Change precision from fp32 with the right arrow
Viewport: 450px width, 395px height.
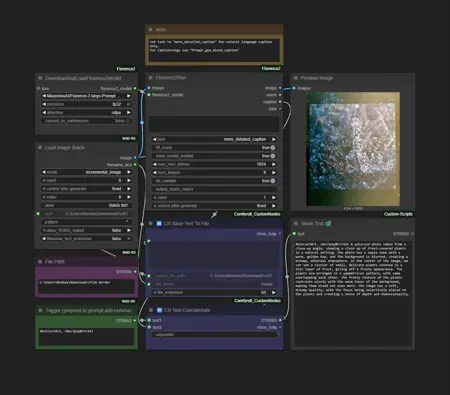click(x=129, y=104)
